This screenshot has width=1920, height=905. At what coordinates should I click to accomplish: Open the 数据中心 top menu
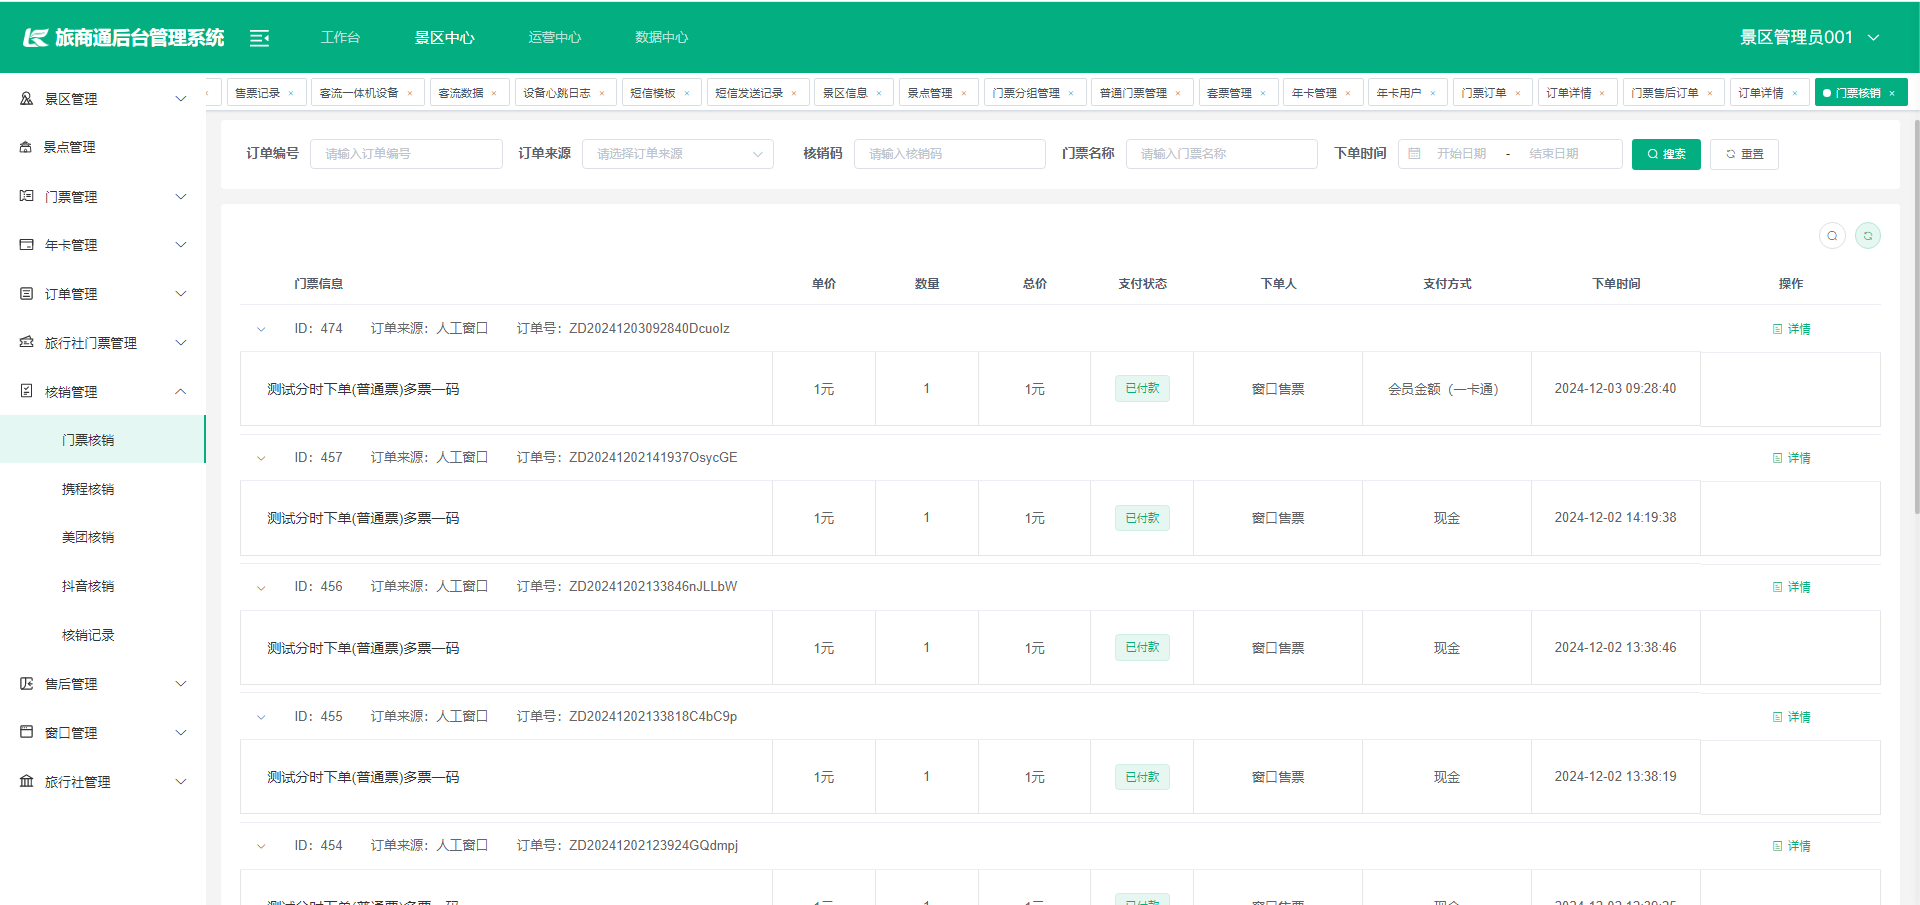[662, 38]
